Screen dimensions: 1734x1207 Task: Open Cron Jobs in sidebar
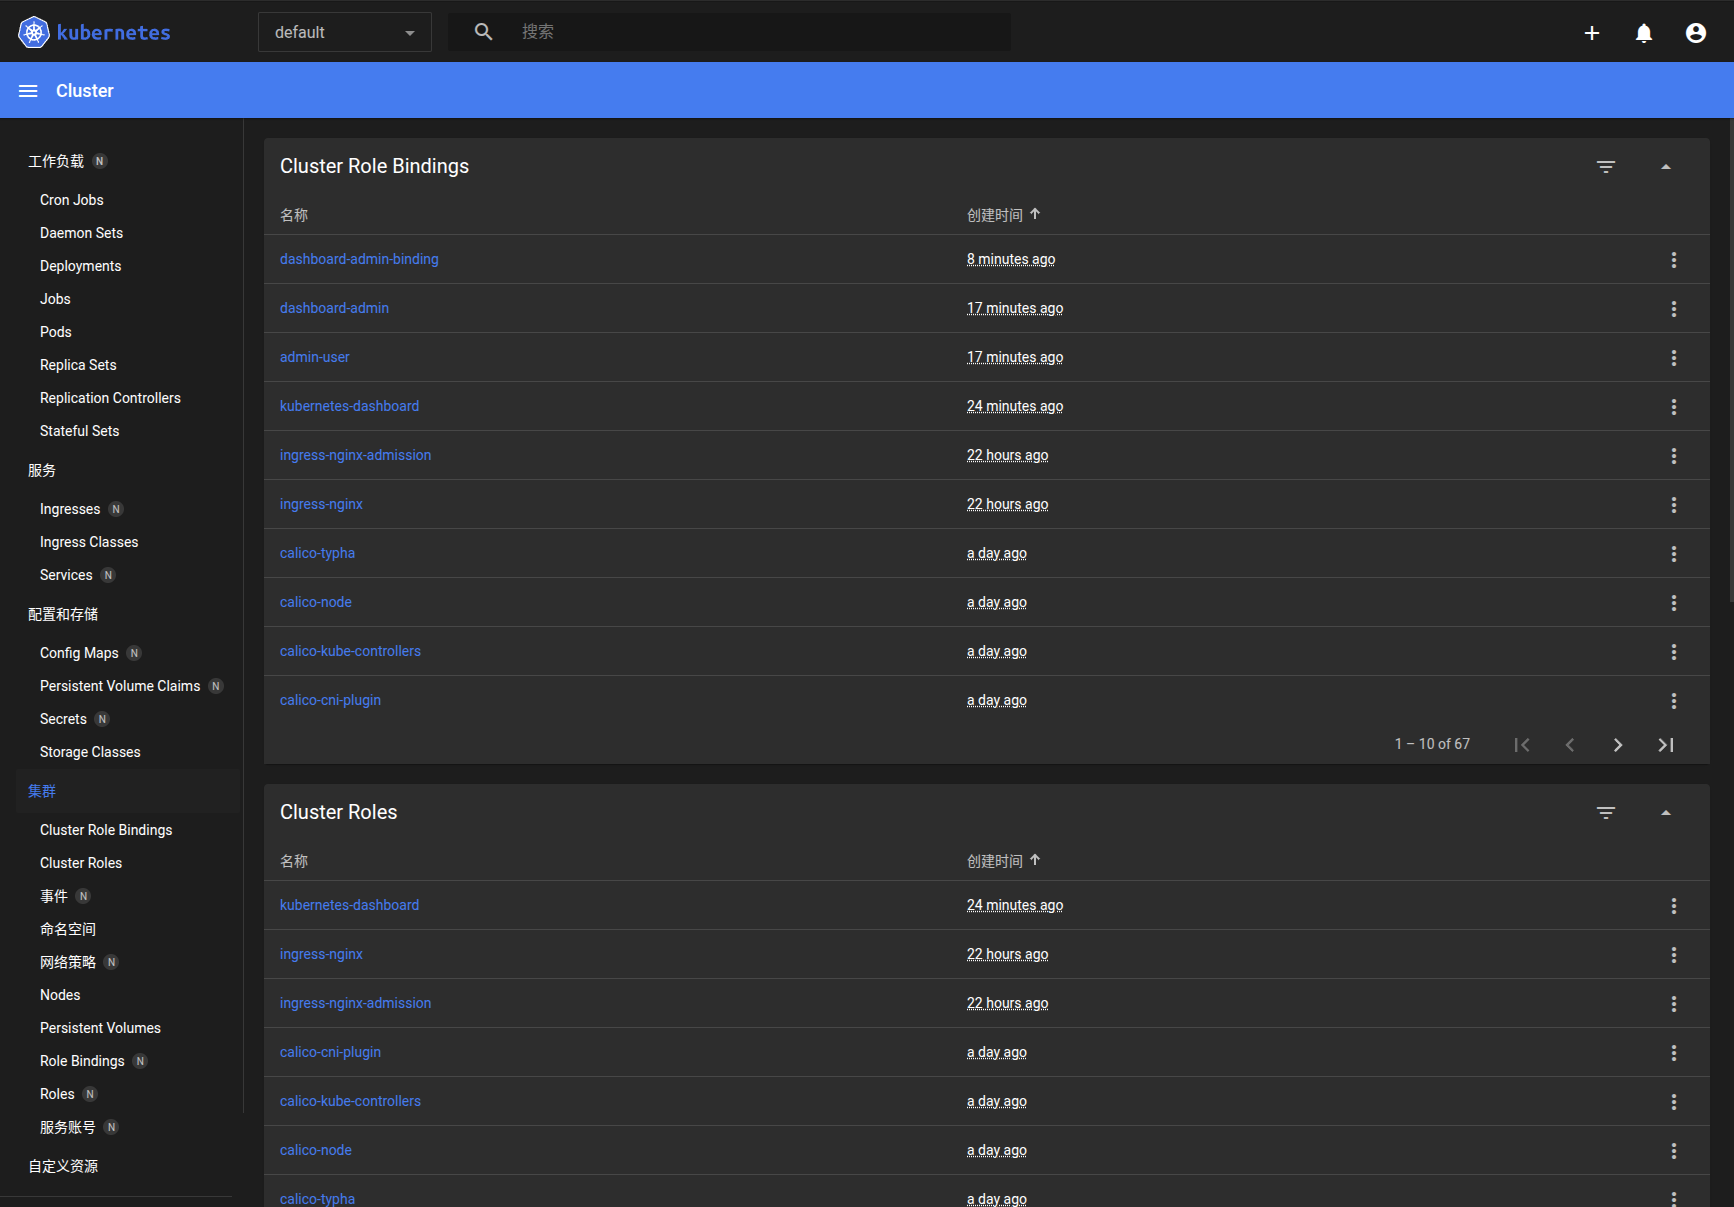pyautogui.click(x=72, y=200)
